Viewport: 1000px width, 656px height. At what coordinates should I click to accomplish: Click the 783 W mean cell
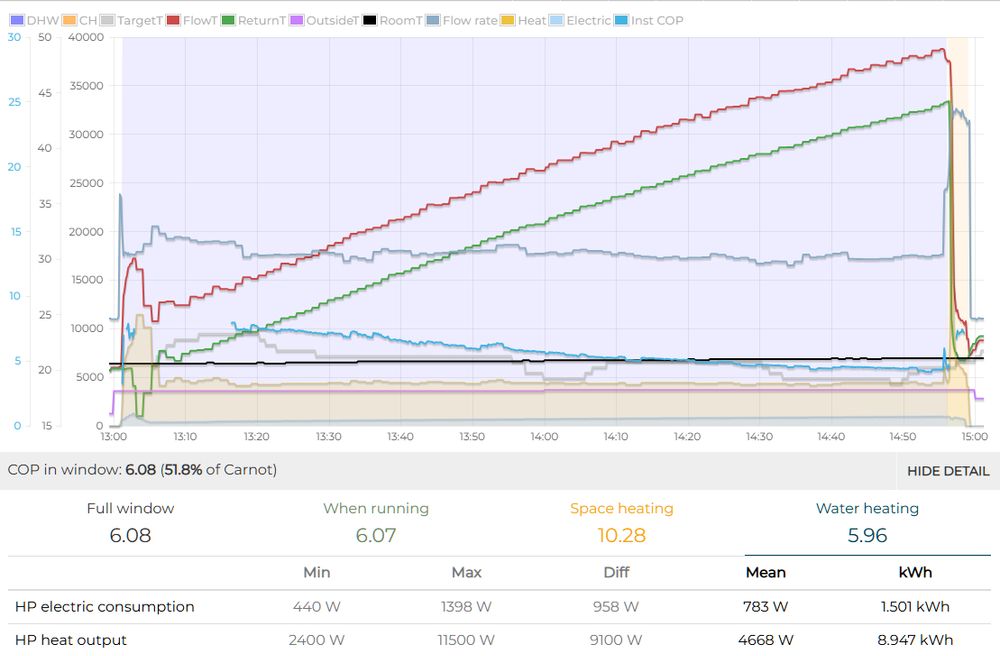coord(765,606)
